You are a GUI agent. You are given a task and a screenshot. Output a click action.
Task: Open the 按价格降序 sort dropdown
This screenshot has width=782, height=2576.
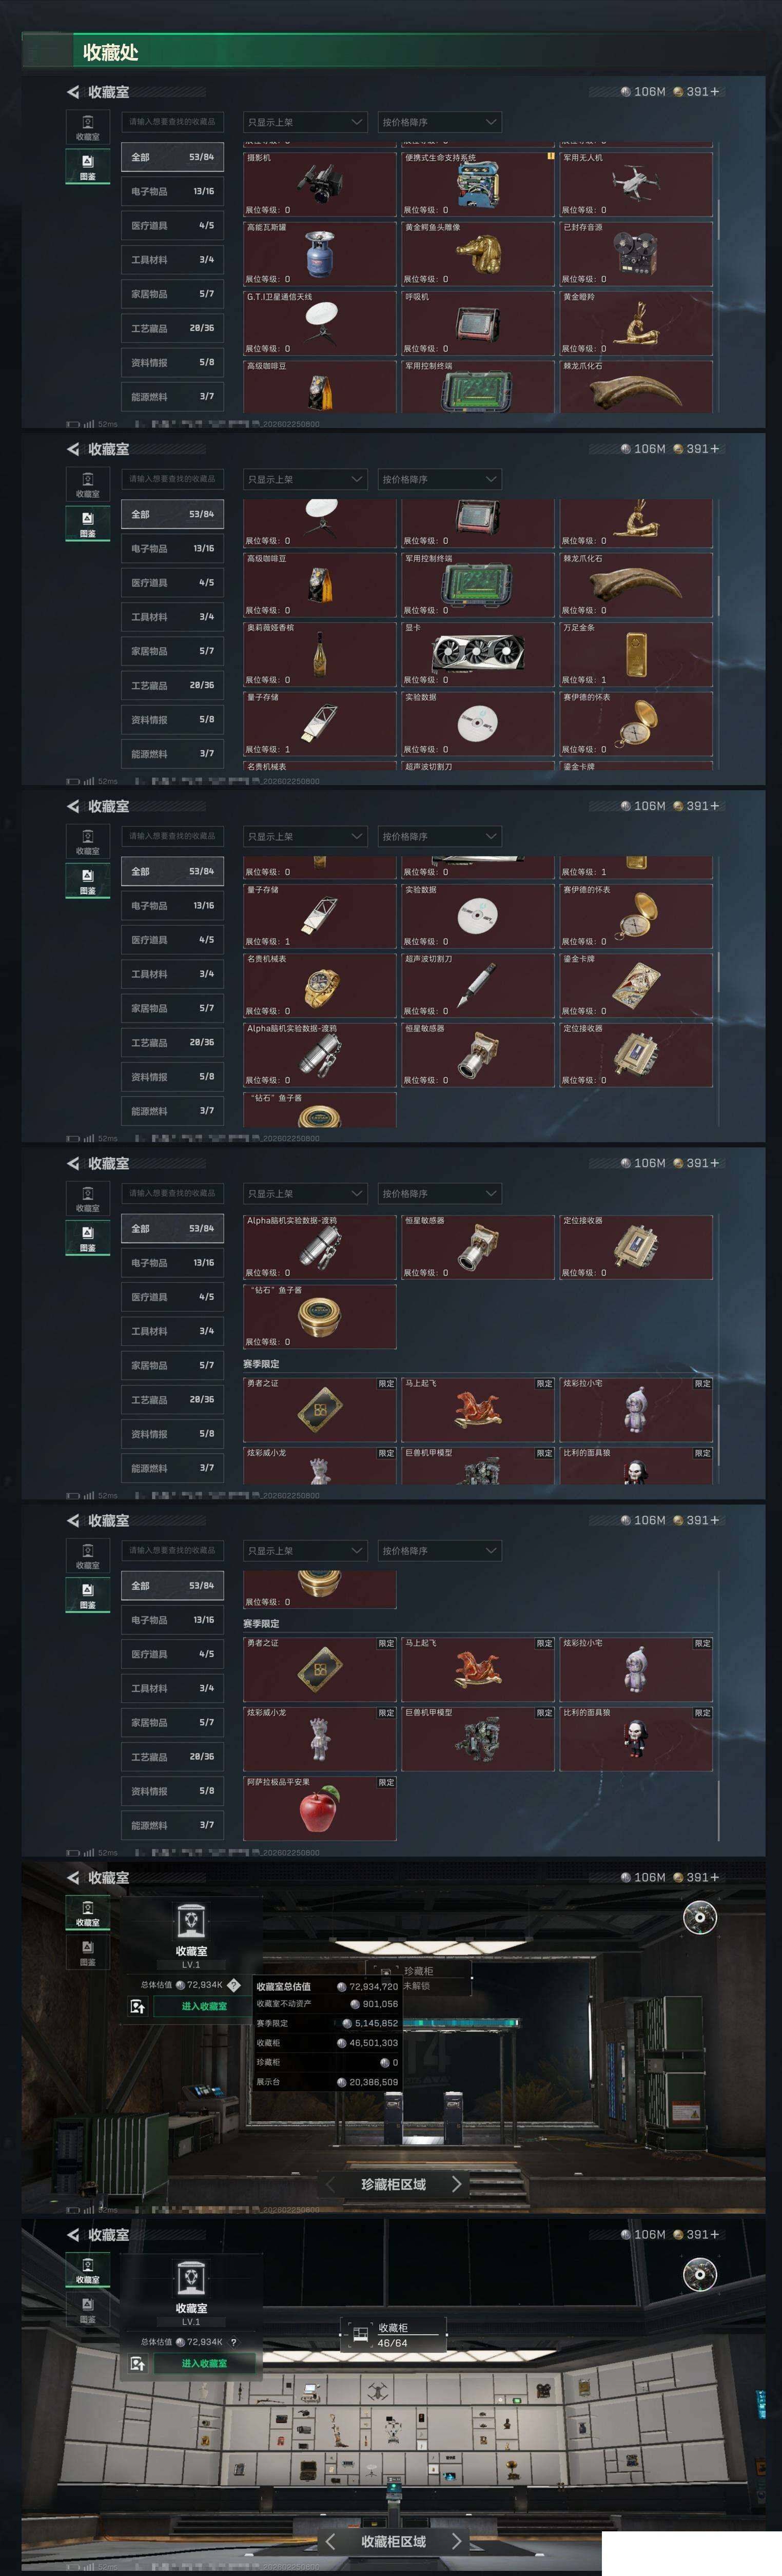click(439, 122)
